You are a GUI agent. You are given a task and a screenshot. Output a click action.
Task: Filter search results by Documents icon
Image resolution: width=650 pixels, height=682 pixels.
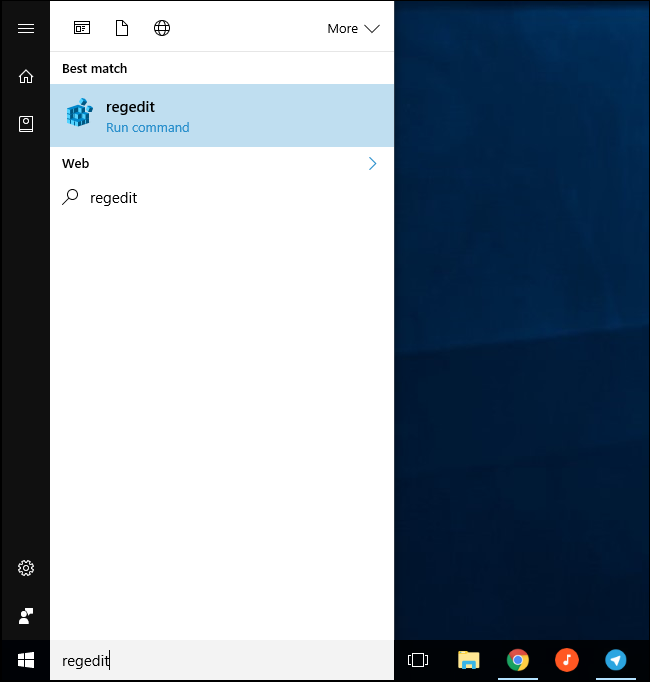point(122,28)
